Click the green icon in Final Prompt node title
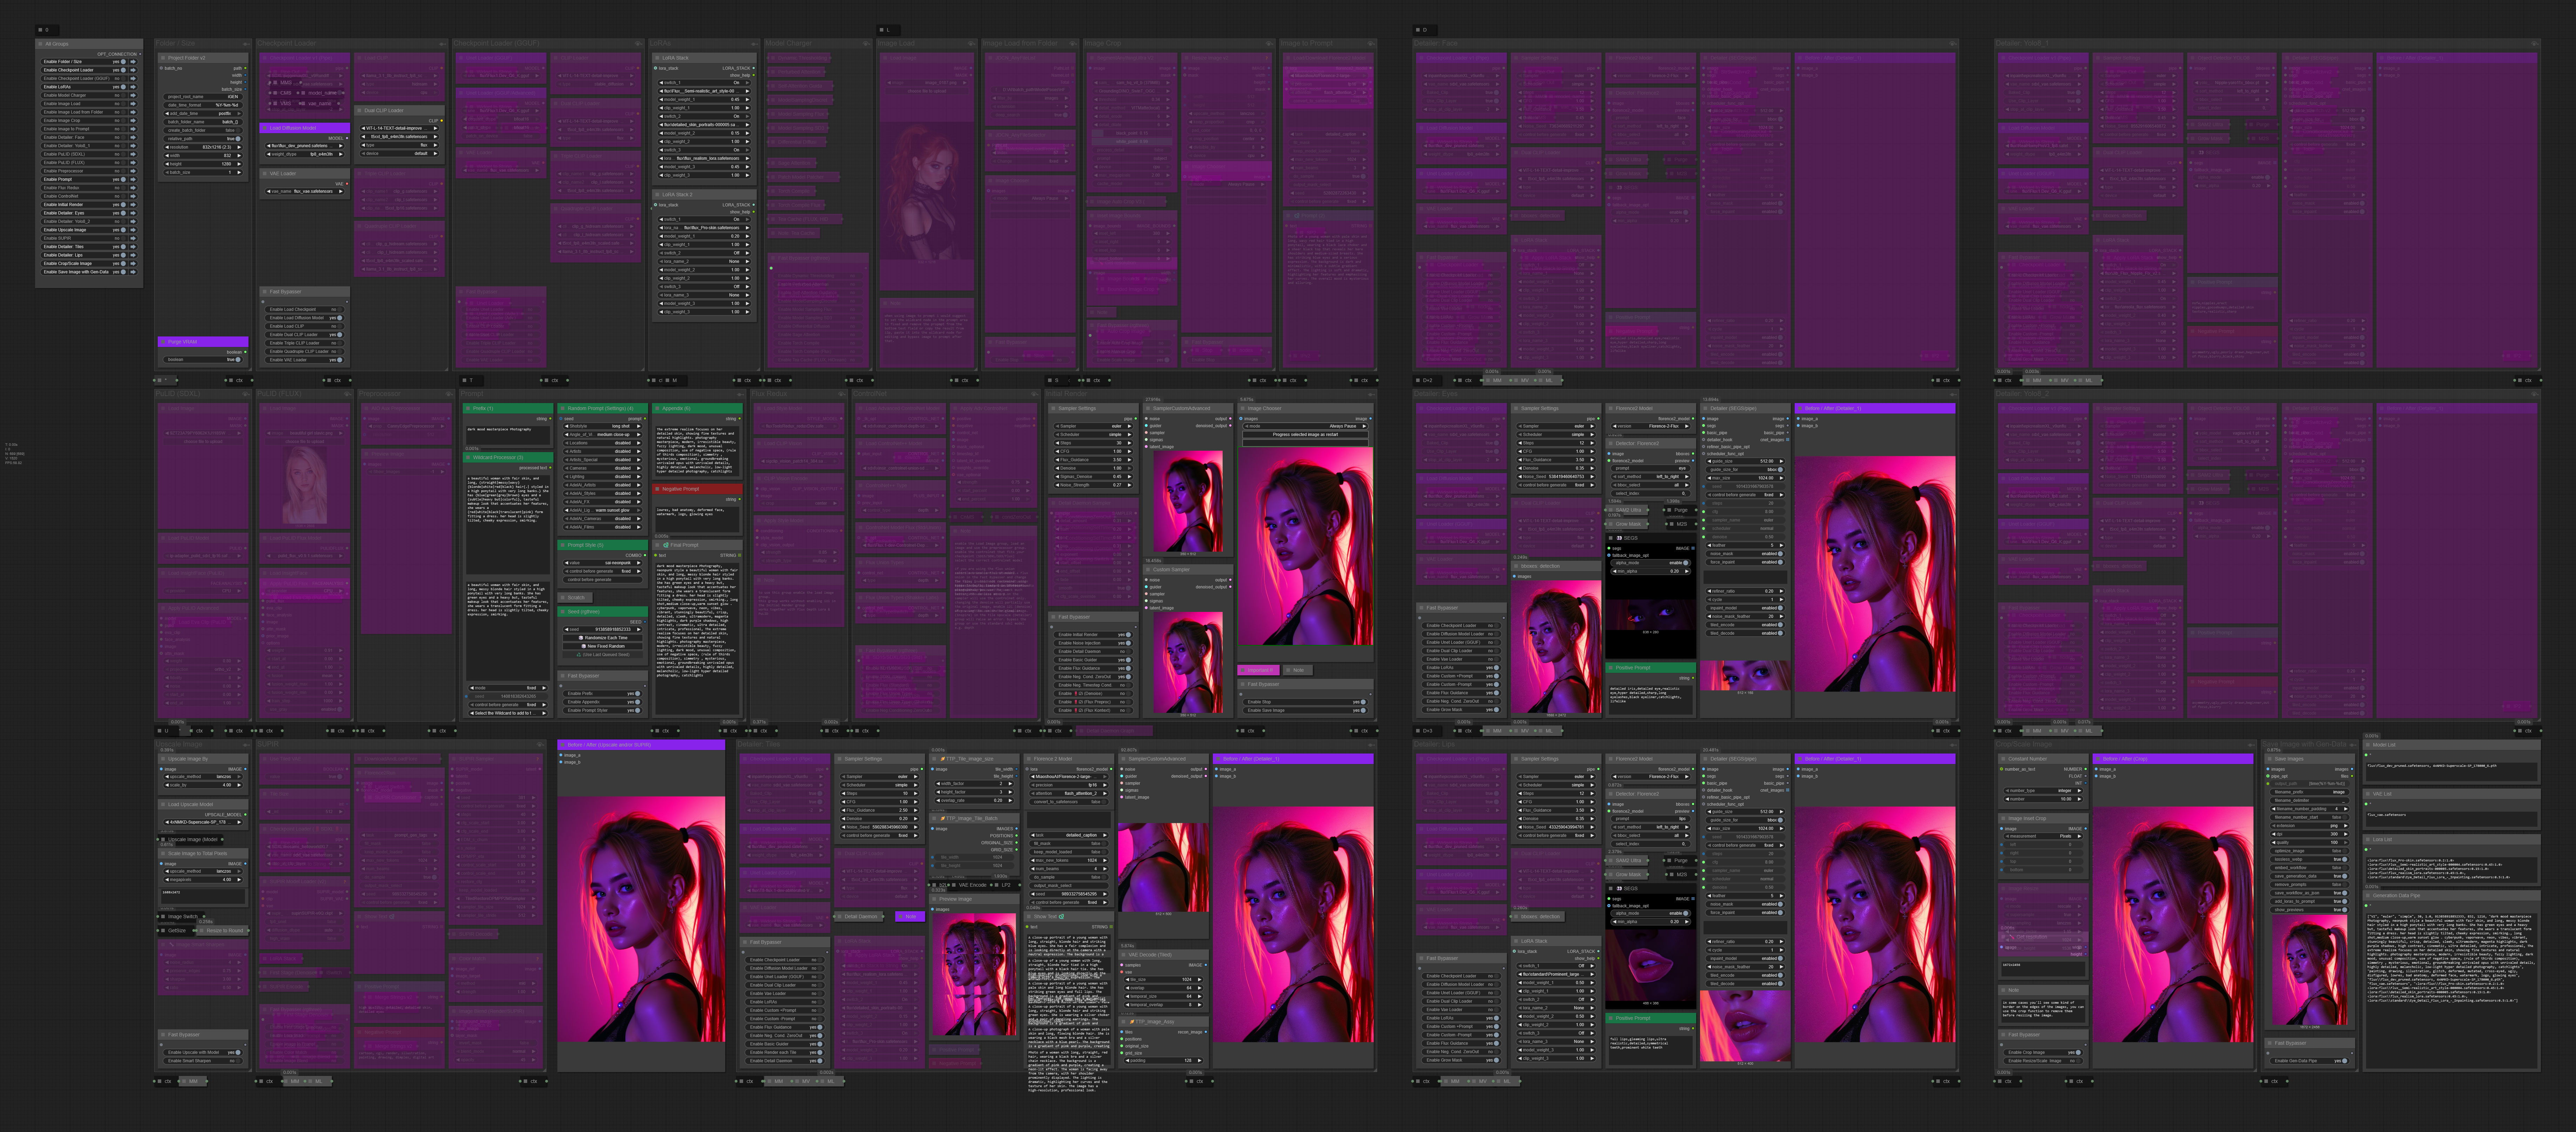Image resolution: width=2576 pixels, height=1132 pixels. [666, 545]
